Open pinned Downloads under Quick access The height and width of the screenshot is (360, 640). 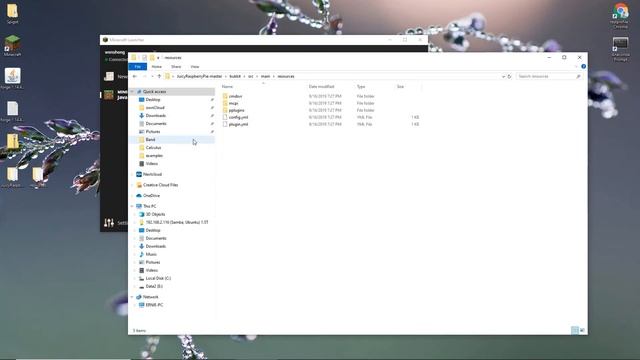(x=156, y=116)
